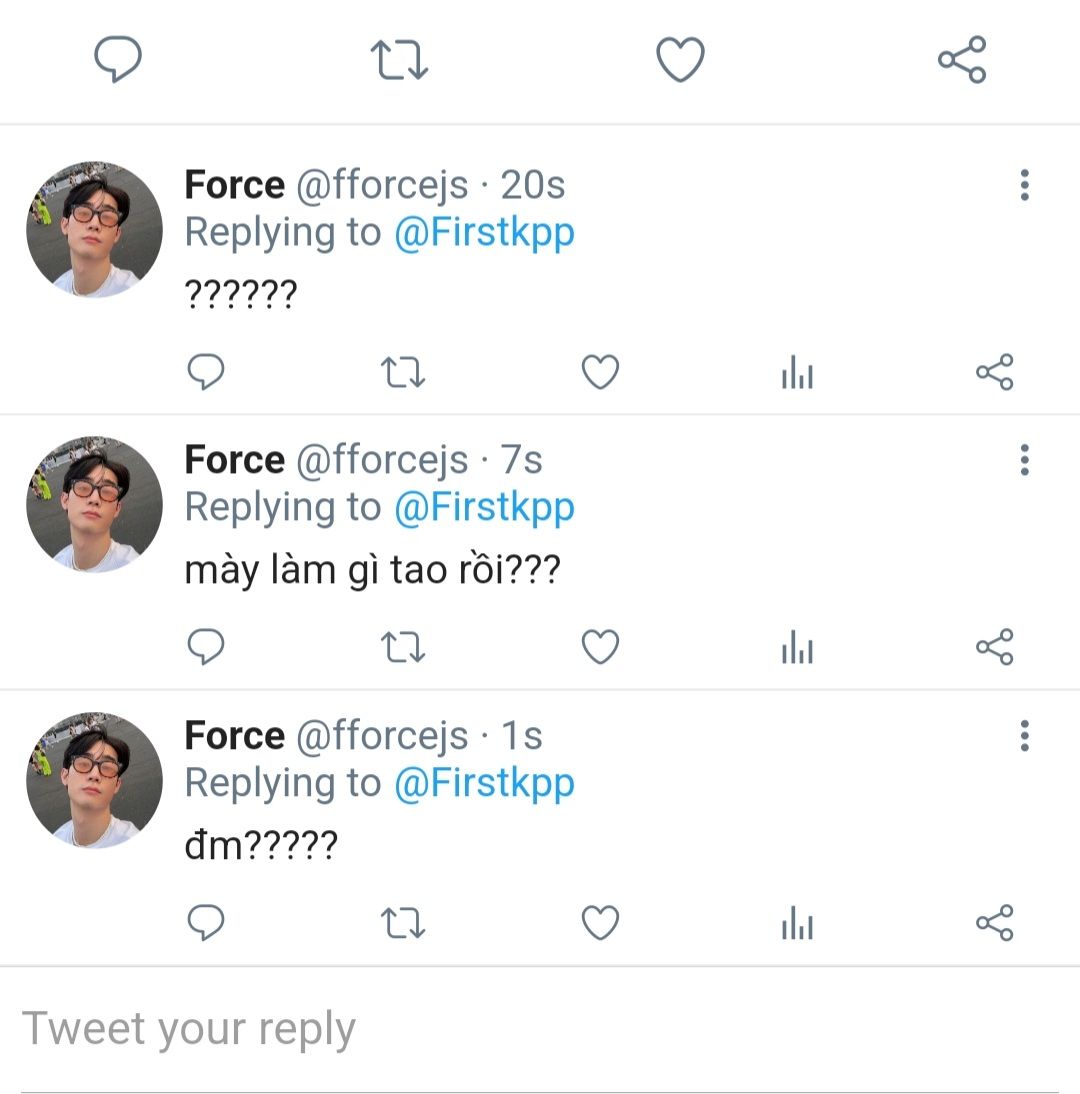1080x1094 pixels.
Task: Open Force's avatar on the 7s tweet
Action: (x=94, y=504)
